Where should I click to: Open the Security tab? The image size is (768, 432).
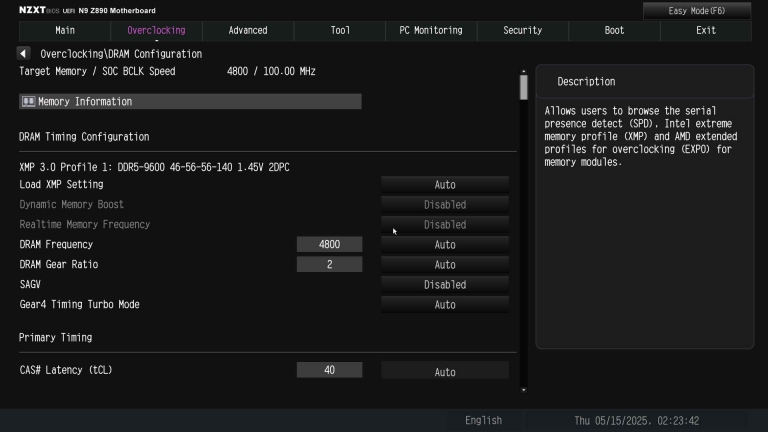(523, 30)
